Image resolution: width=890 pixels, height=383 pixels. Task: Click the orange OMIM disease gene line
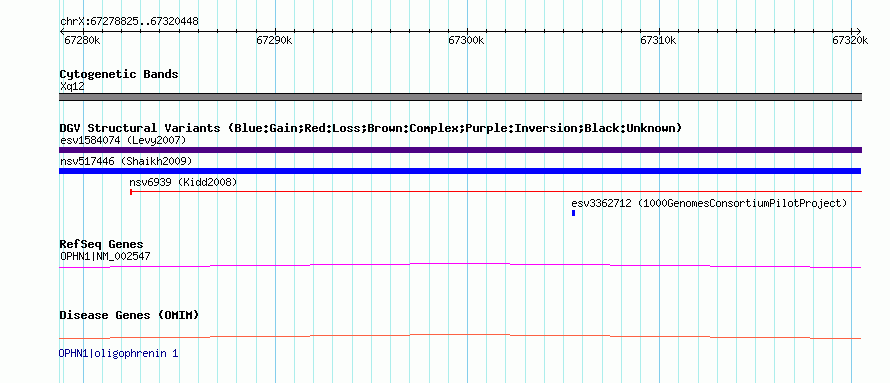pos(460,336)
